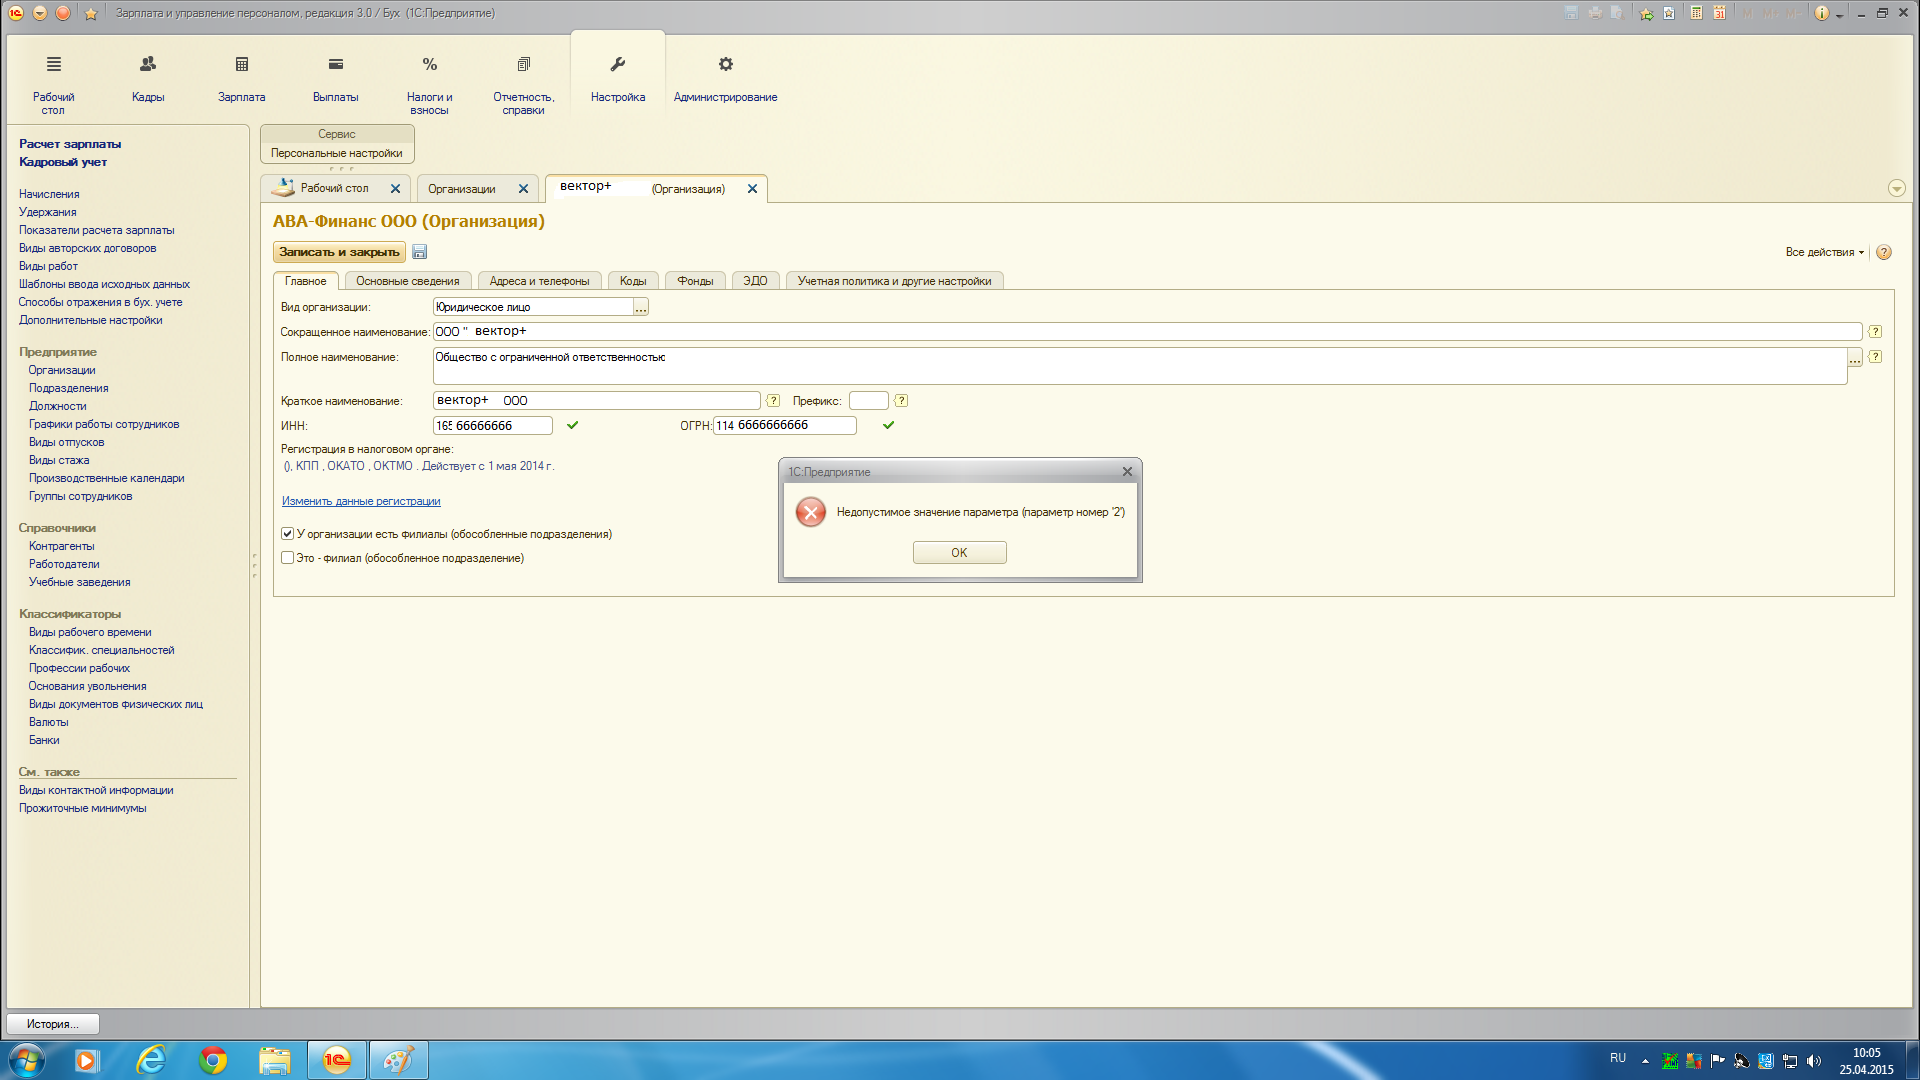Click the ИНН input field
The height and width of the screenshot is (1080, 1920).
pyautogui.click(x=492, y=425)
